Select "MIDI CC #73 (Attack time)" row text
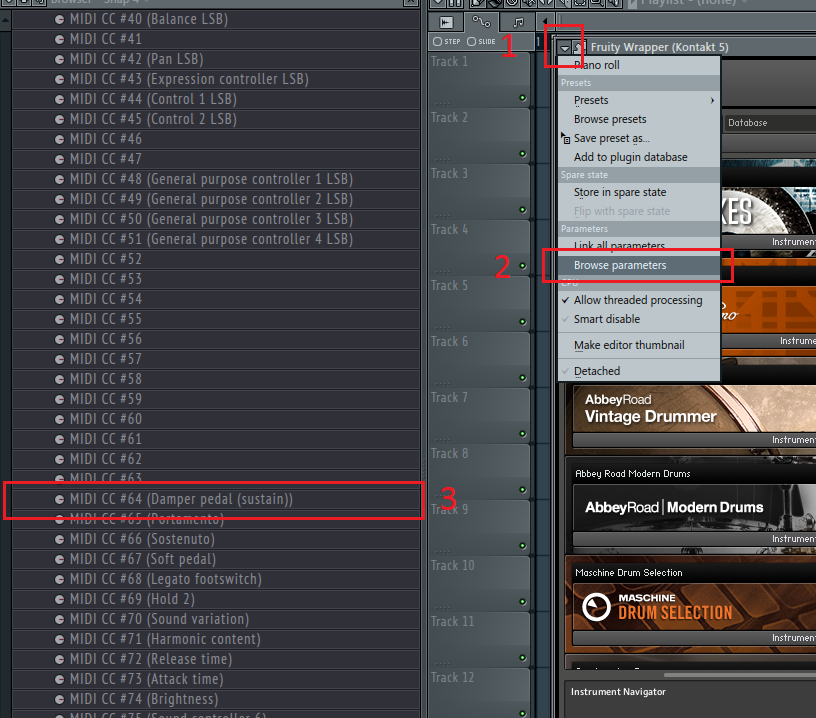 147,679
